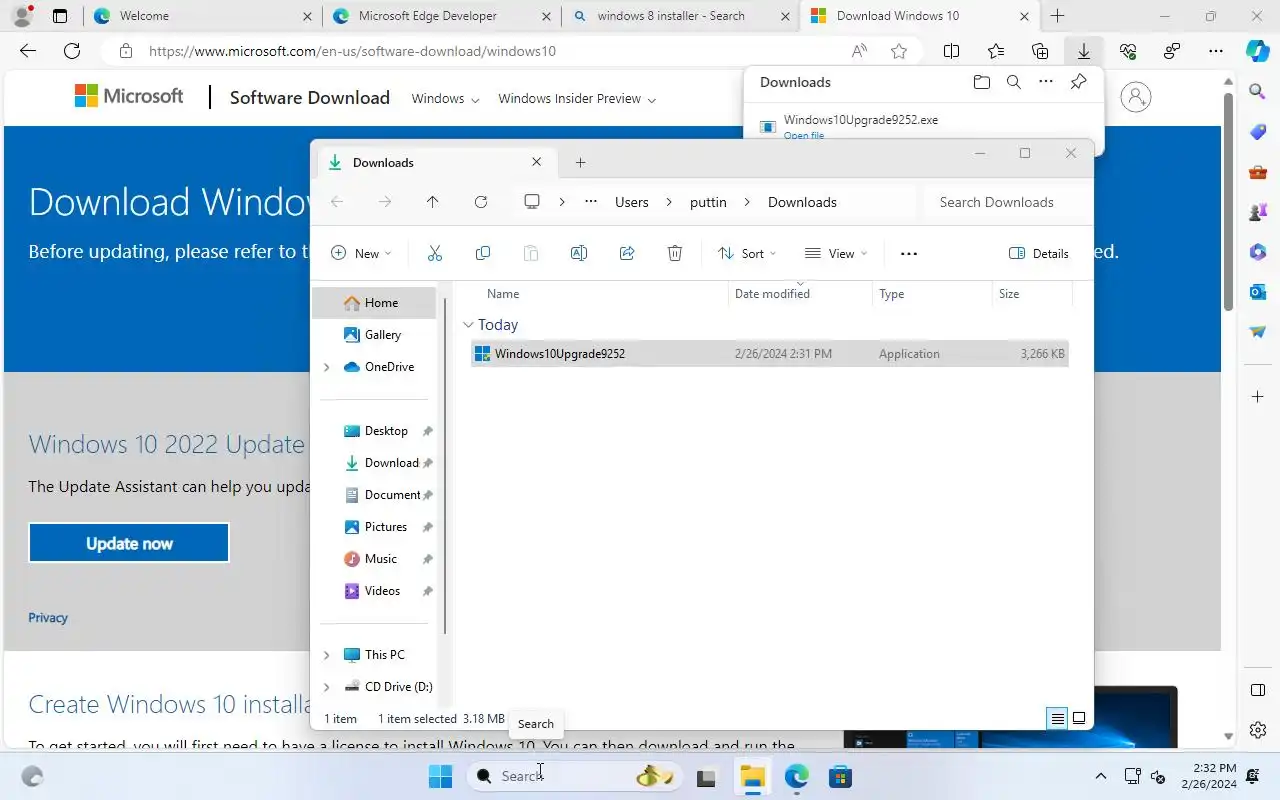Image resolution: width=1280 pixels, height=800 pixels.
Task: Switch to the Welcome tab in Edge
Action: pyautogui.click(x=203, y=16)
